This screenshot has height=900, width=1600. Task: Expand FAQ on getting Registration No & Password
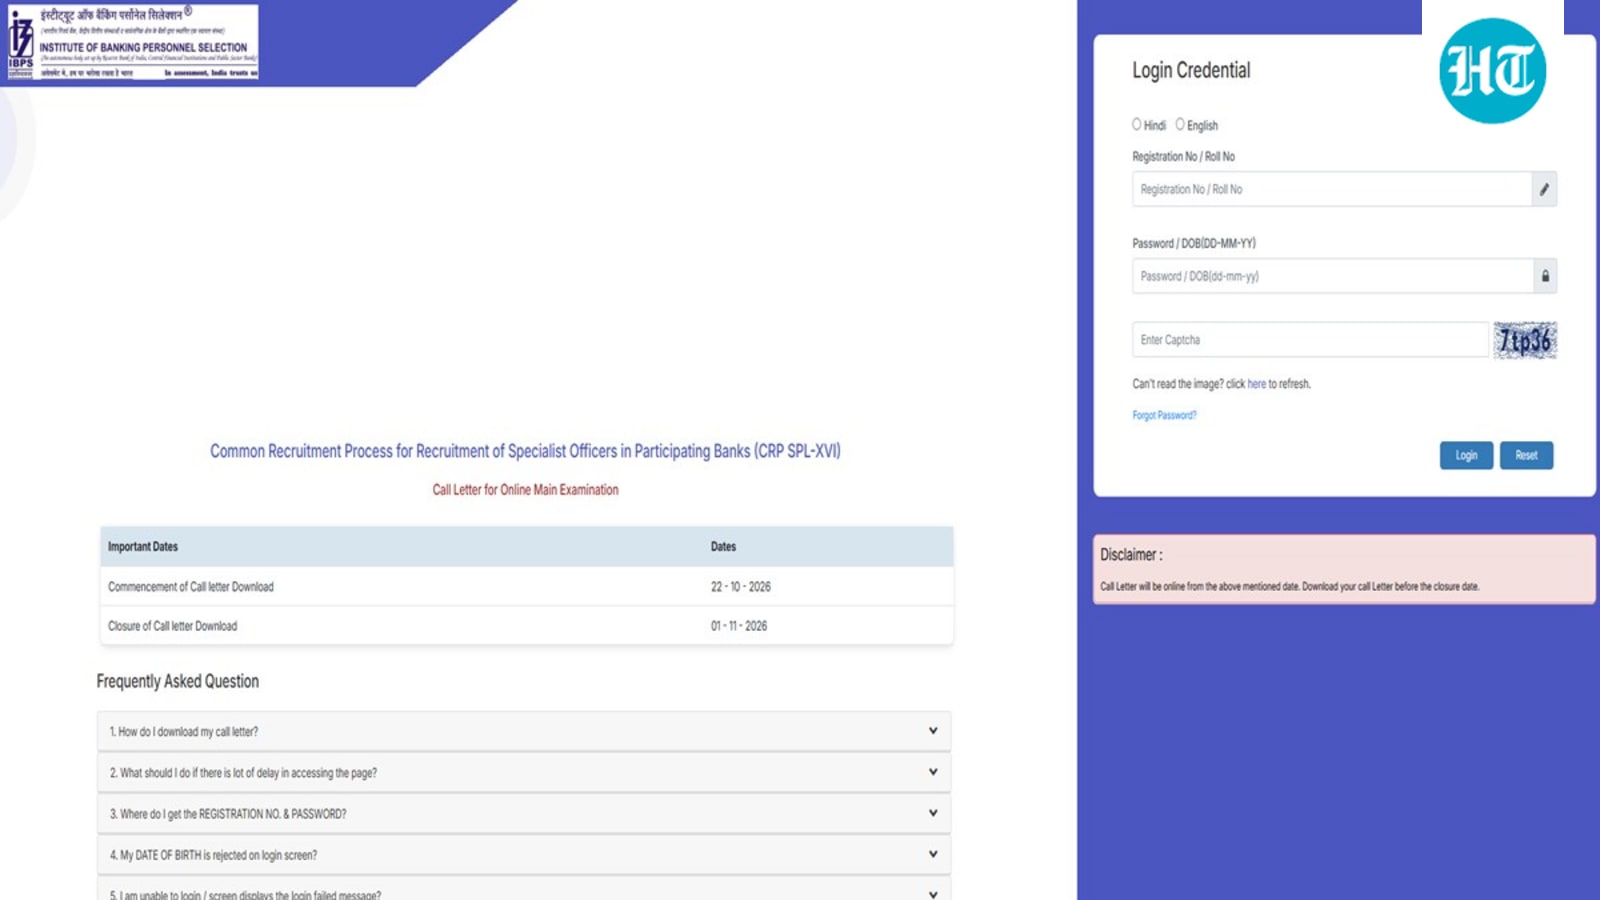coord(524,813)
